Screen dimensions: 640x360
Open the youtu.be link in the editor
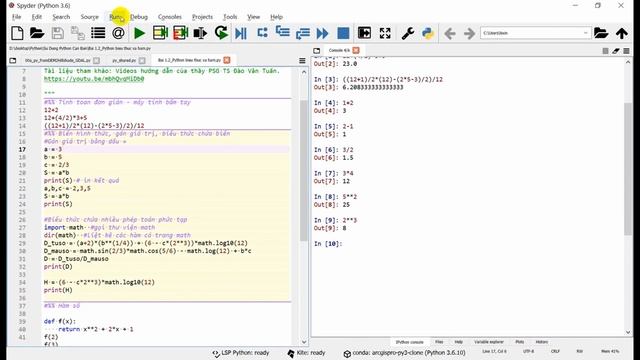[94, 79]
